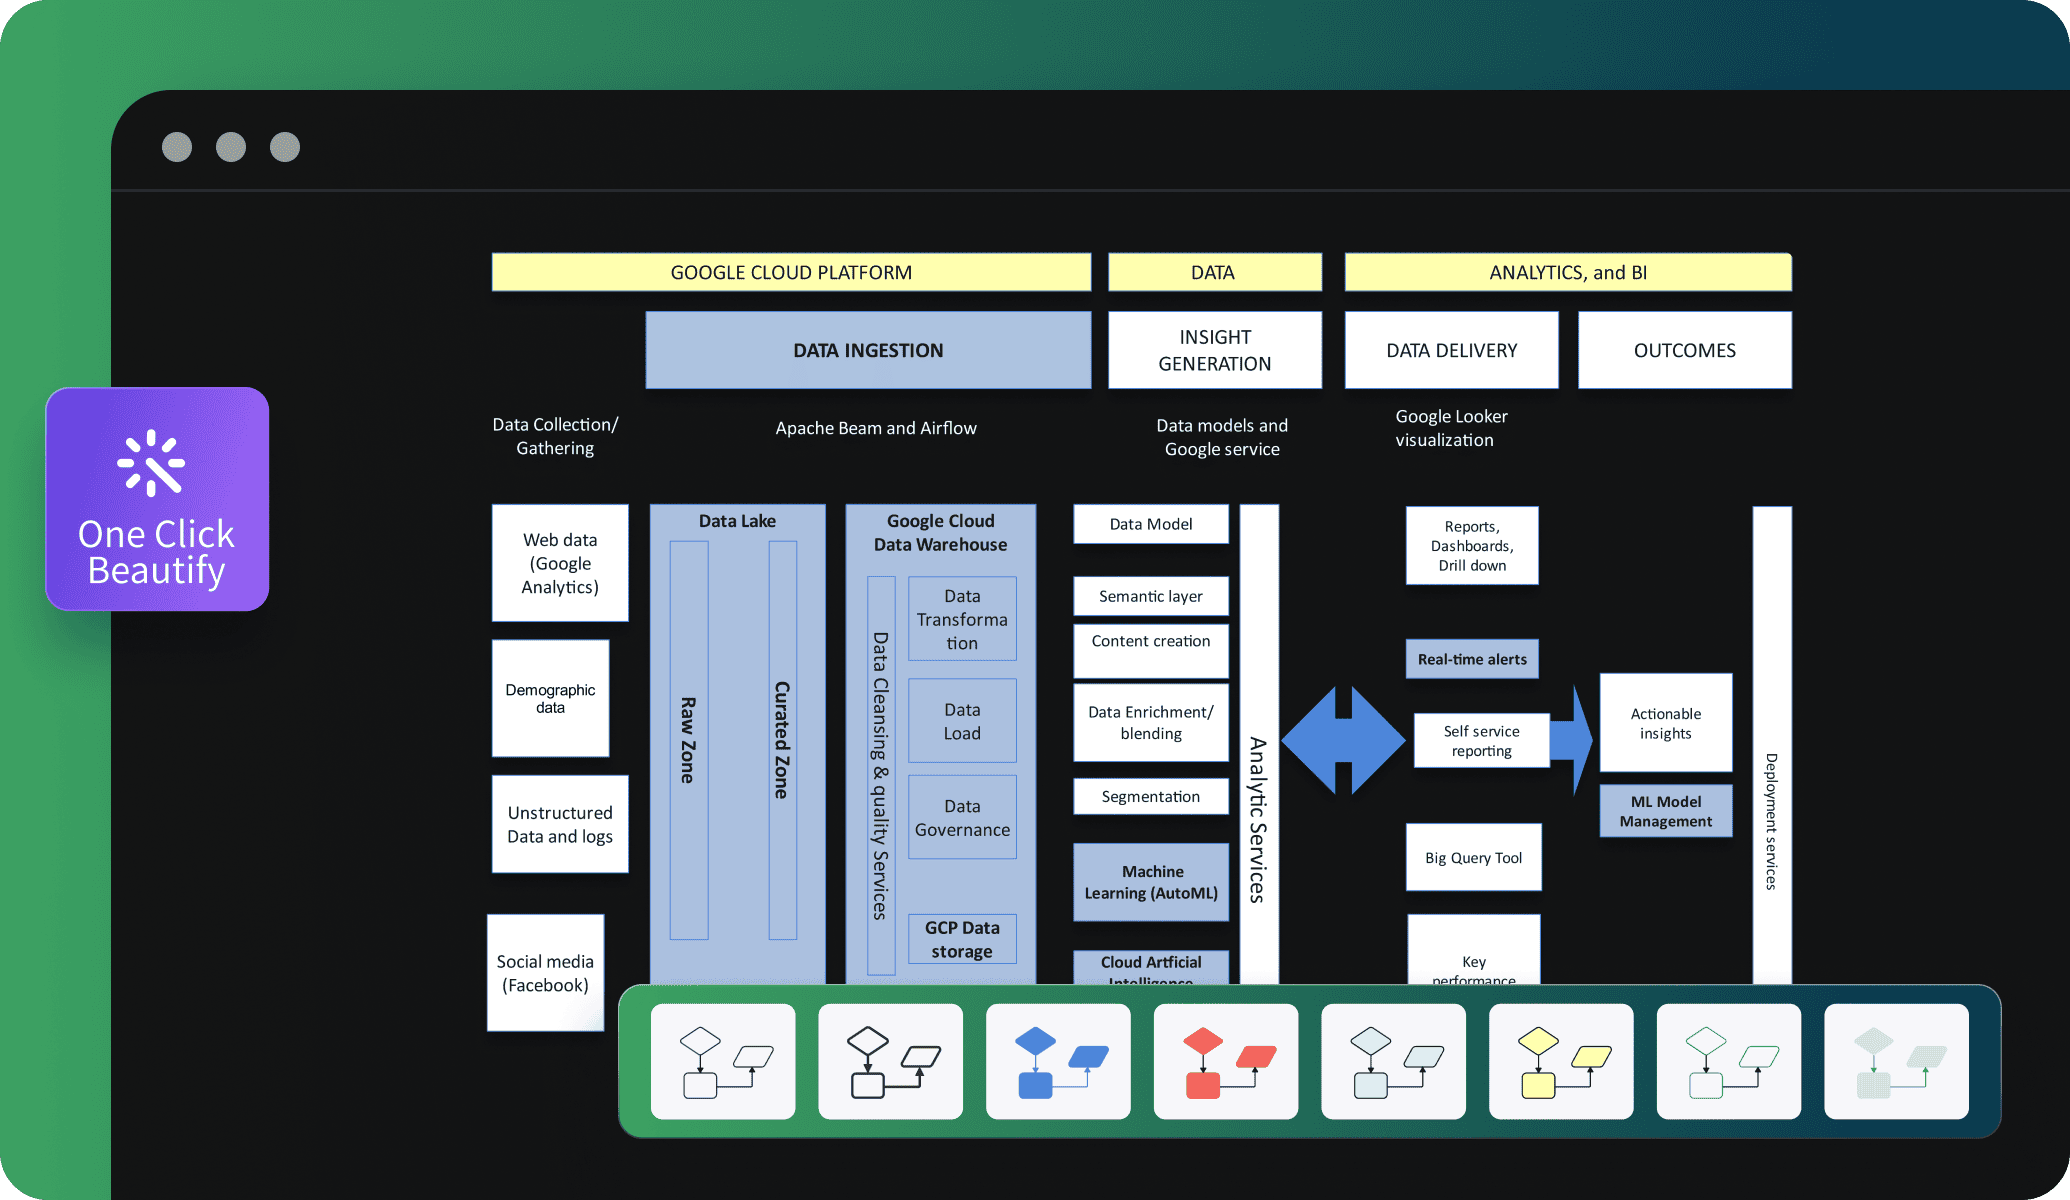Screen dimensions: 2070x1200
Task: Click the Data Model box
Action: (1151, 524)
